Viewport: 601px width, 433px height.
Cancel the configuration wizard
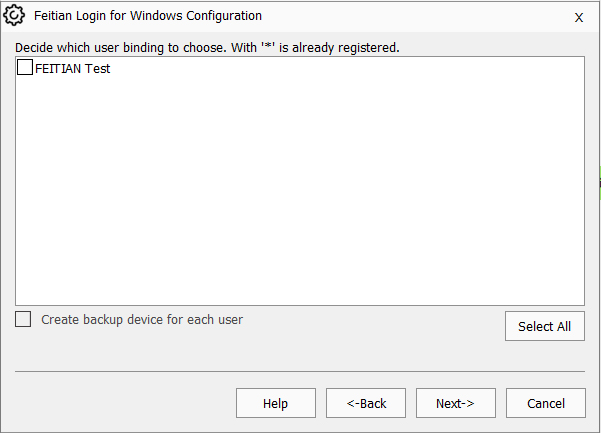(x=546, y=403)
